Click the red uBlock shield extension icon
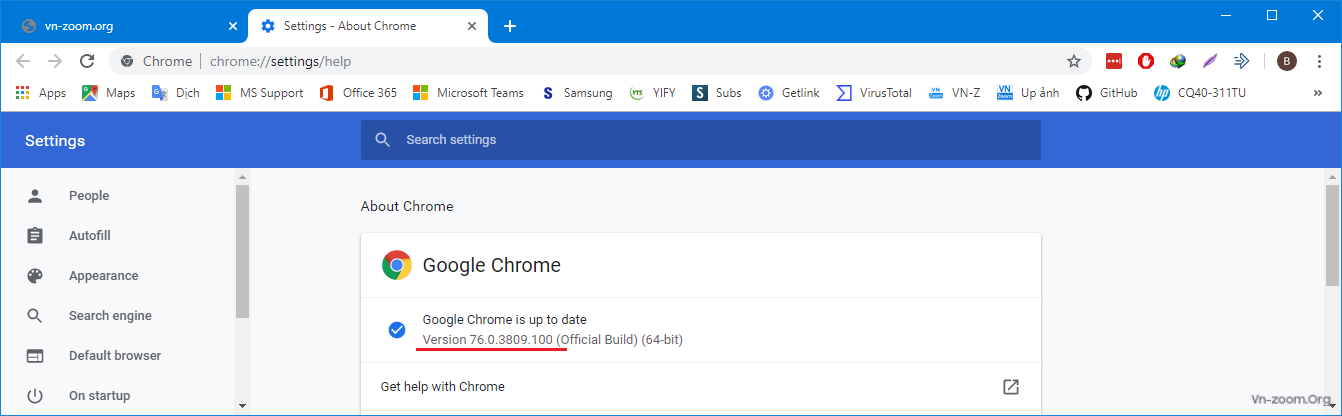The image size is (1342, 416). [x=1146, y=61]
